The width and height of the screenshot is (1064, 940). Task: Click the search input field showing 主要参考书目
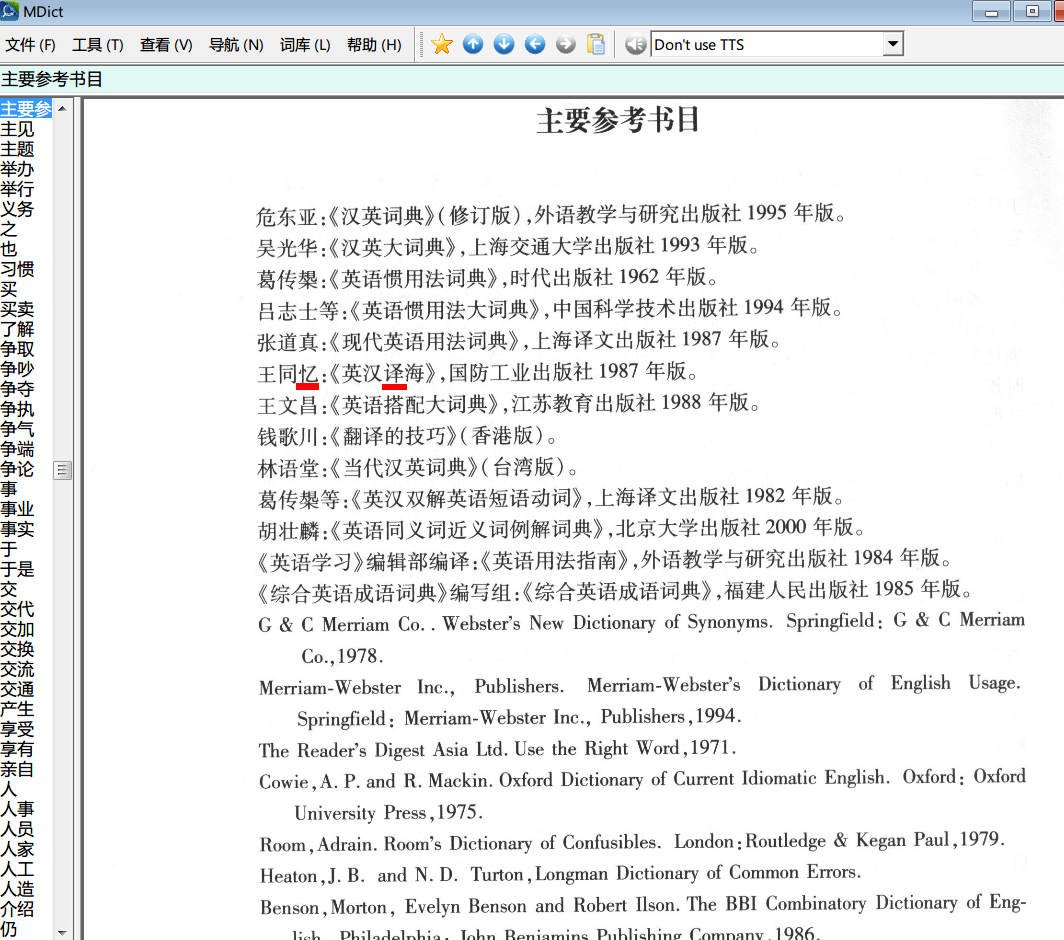[x=532, y=79]
